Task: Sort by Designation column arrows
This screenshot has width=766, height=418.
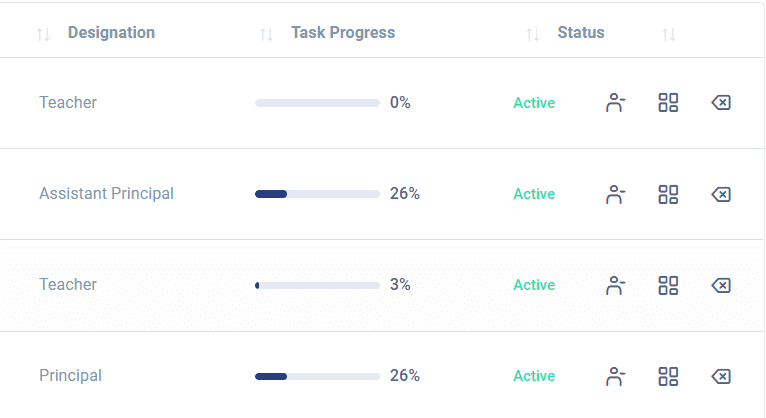Action: point(43,34)
